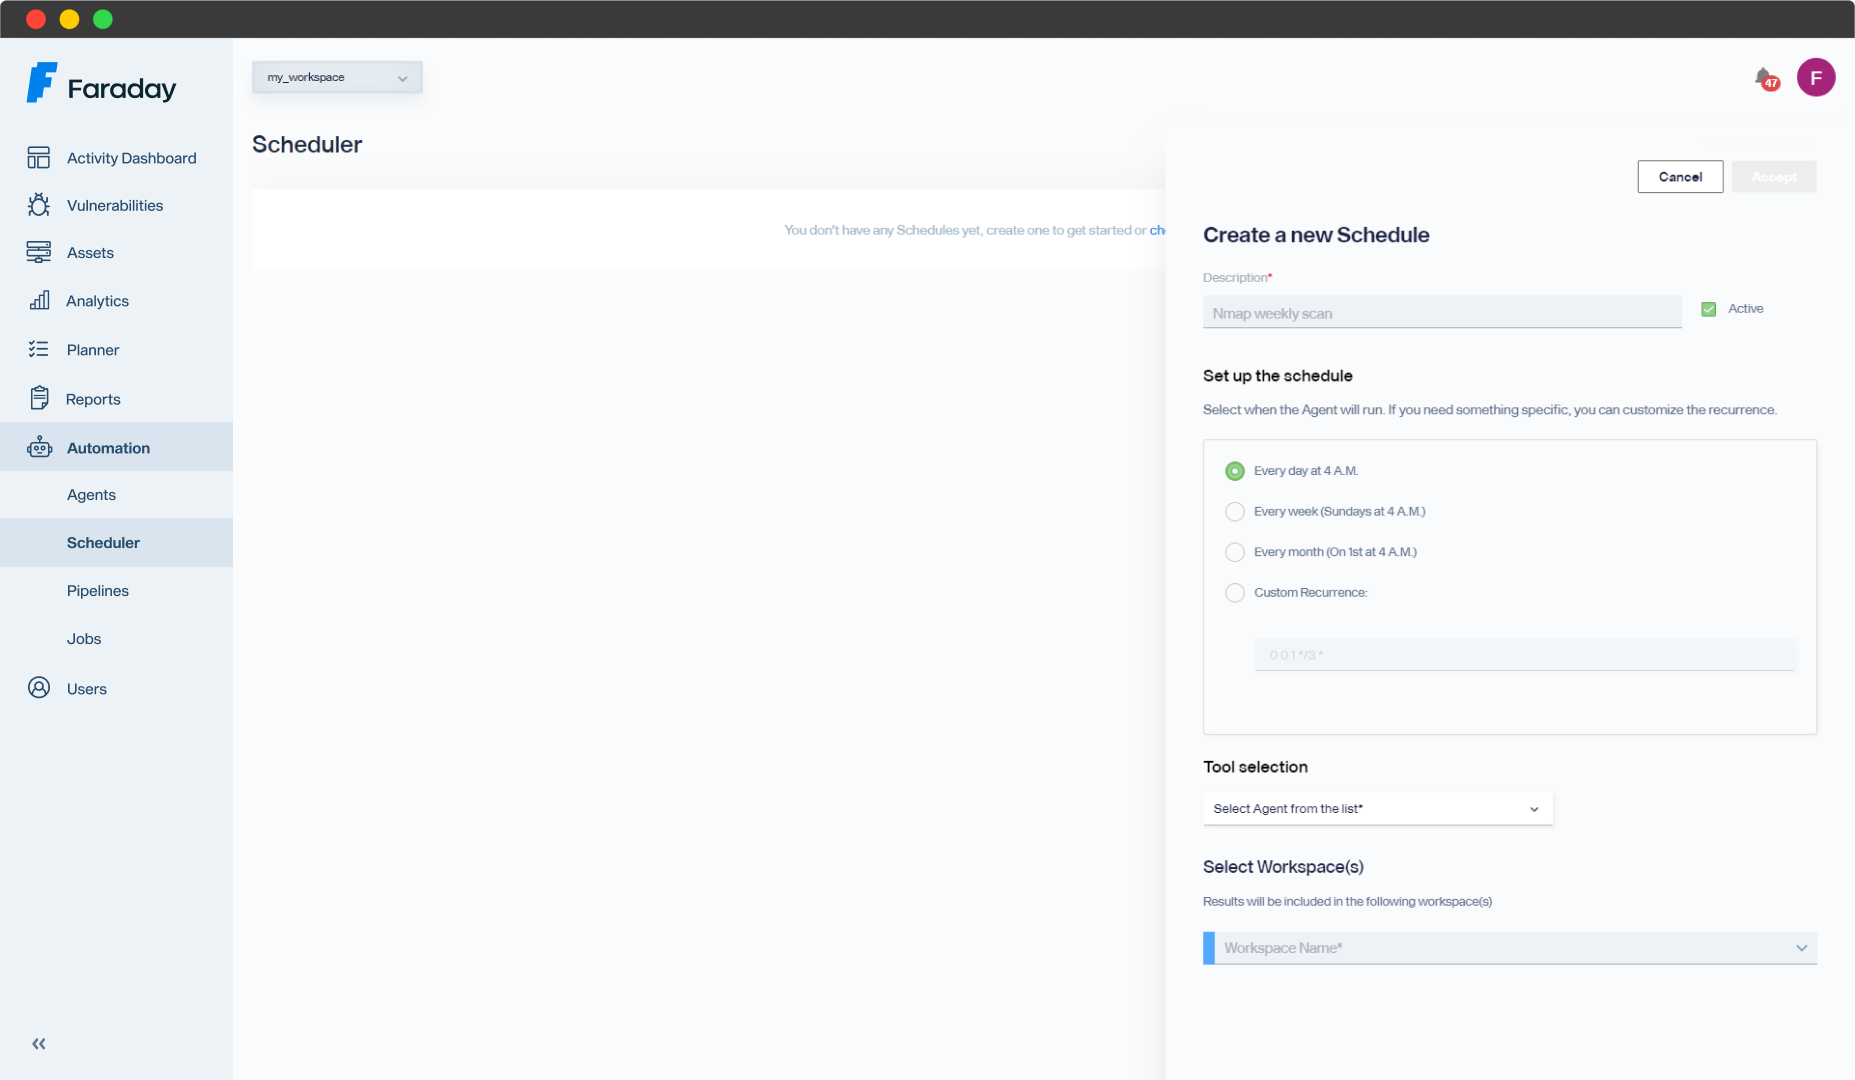1855x1080 pixels.
Task: Open the Workspace Name dropdown
Action: pos(1509,948)
